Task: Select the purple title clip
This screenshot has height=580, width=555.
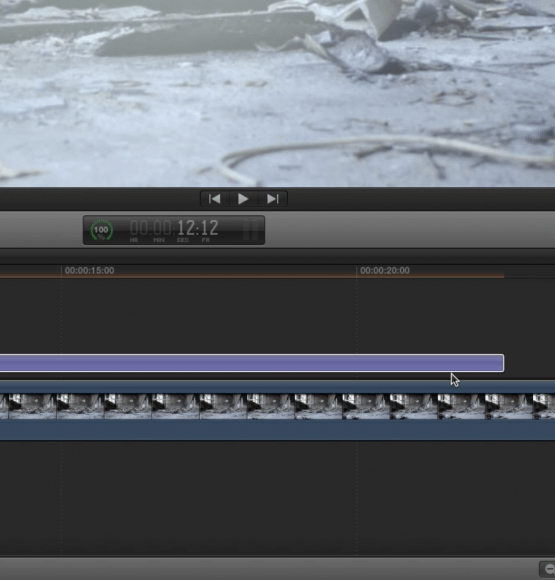Action: click(x=252, y=363)
